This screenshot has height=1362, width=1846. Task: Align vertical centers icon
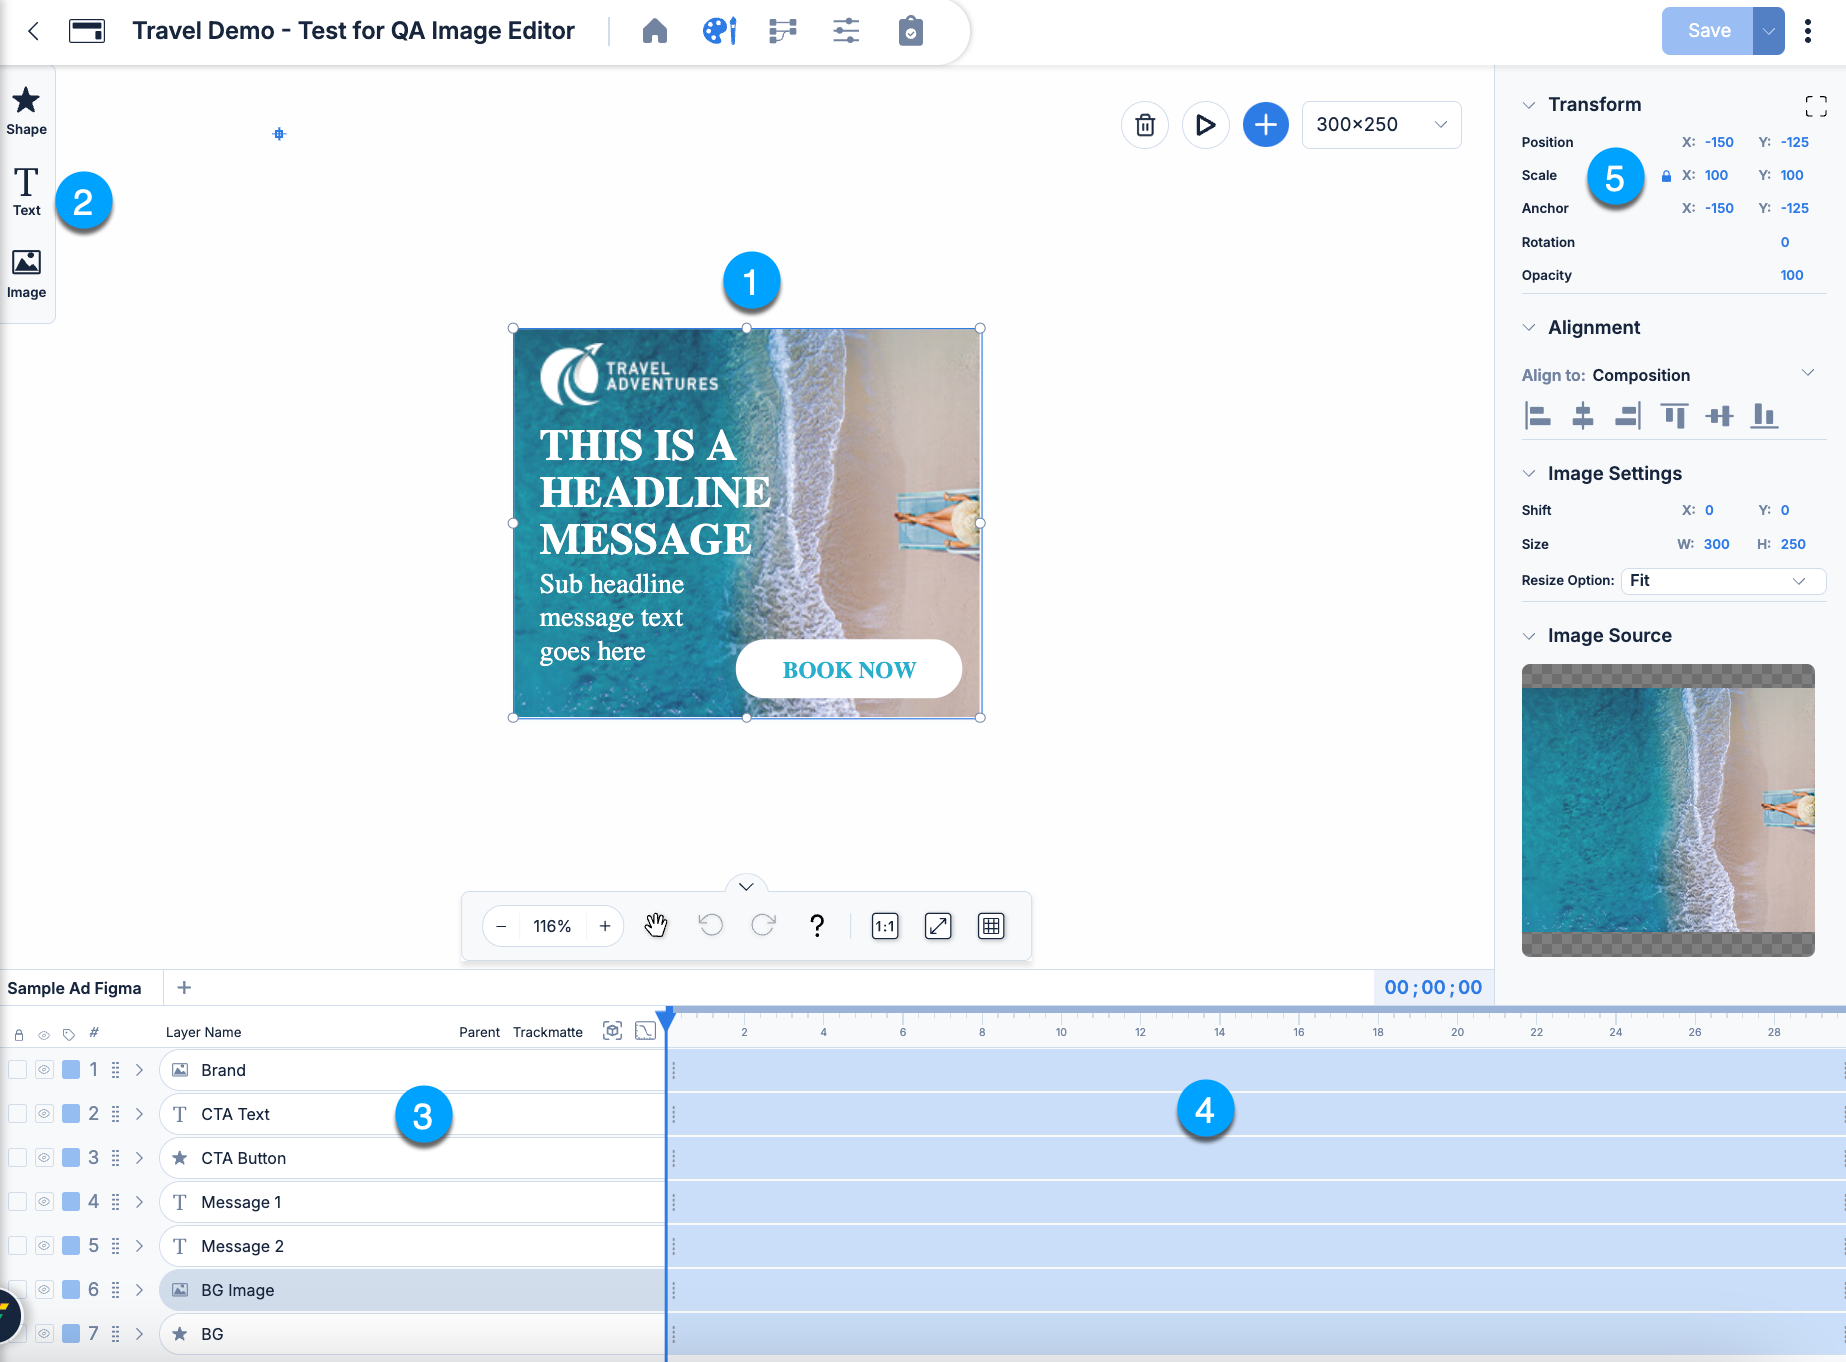pyautogui.click(x=1720, y=415)
